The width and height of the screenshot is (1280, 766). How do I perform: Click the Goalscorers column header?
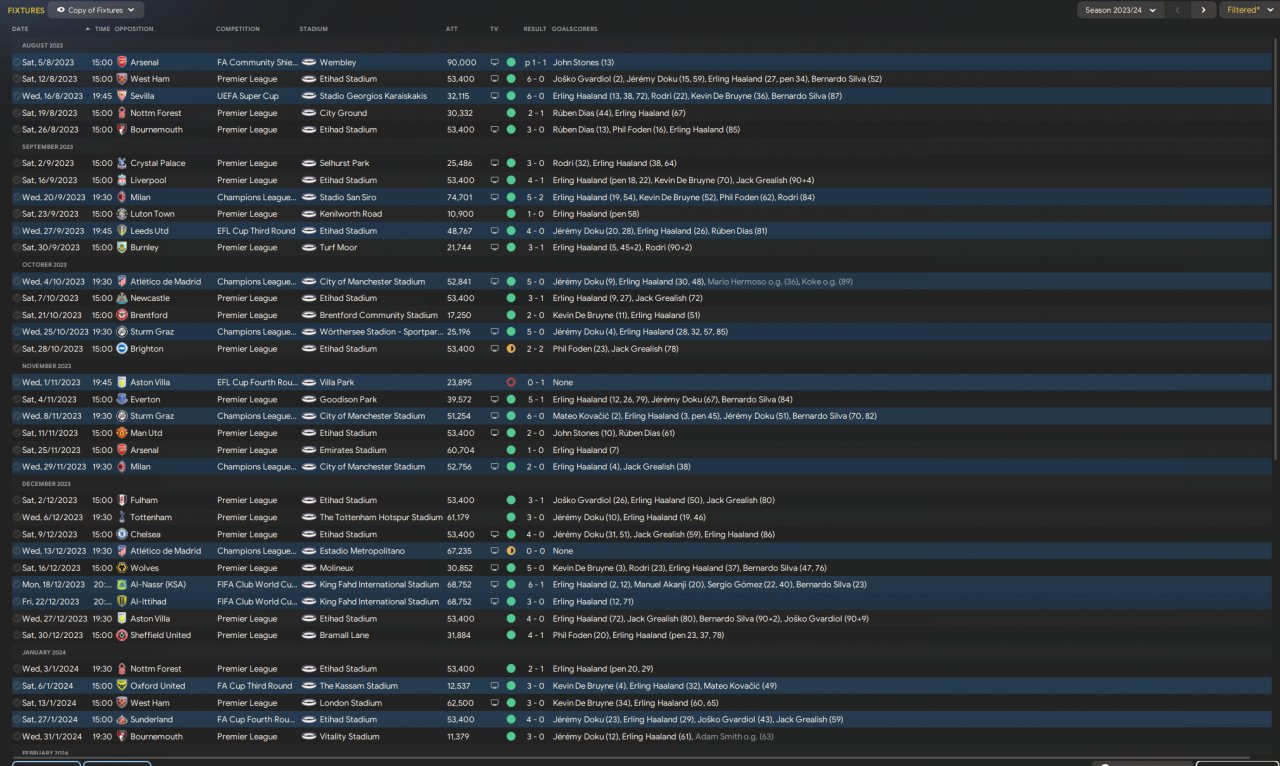pyautogui.click(x=573, y=29)
